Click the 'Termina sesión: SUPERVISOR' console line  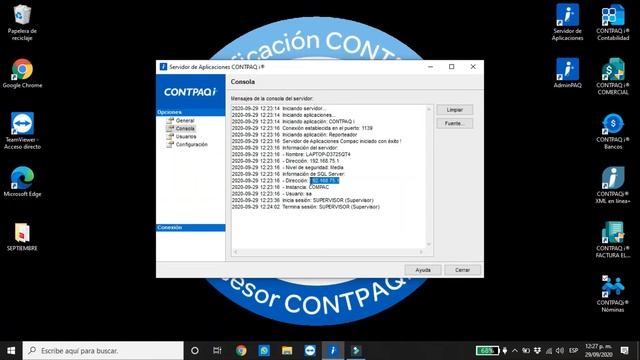coord(306,207)
